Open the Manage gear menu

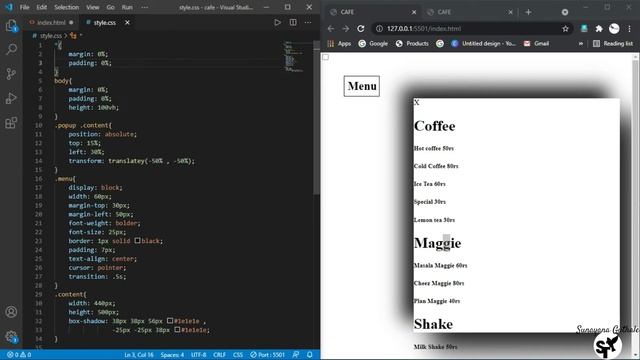tap(11, 337)
